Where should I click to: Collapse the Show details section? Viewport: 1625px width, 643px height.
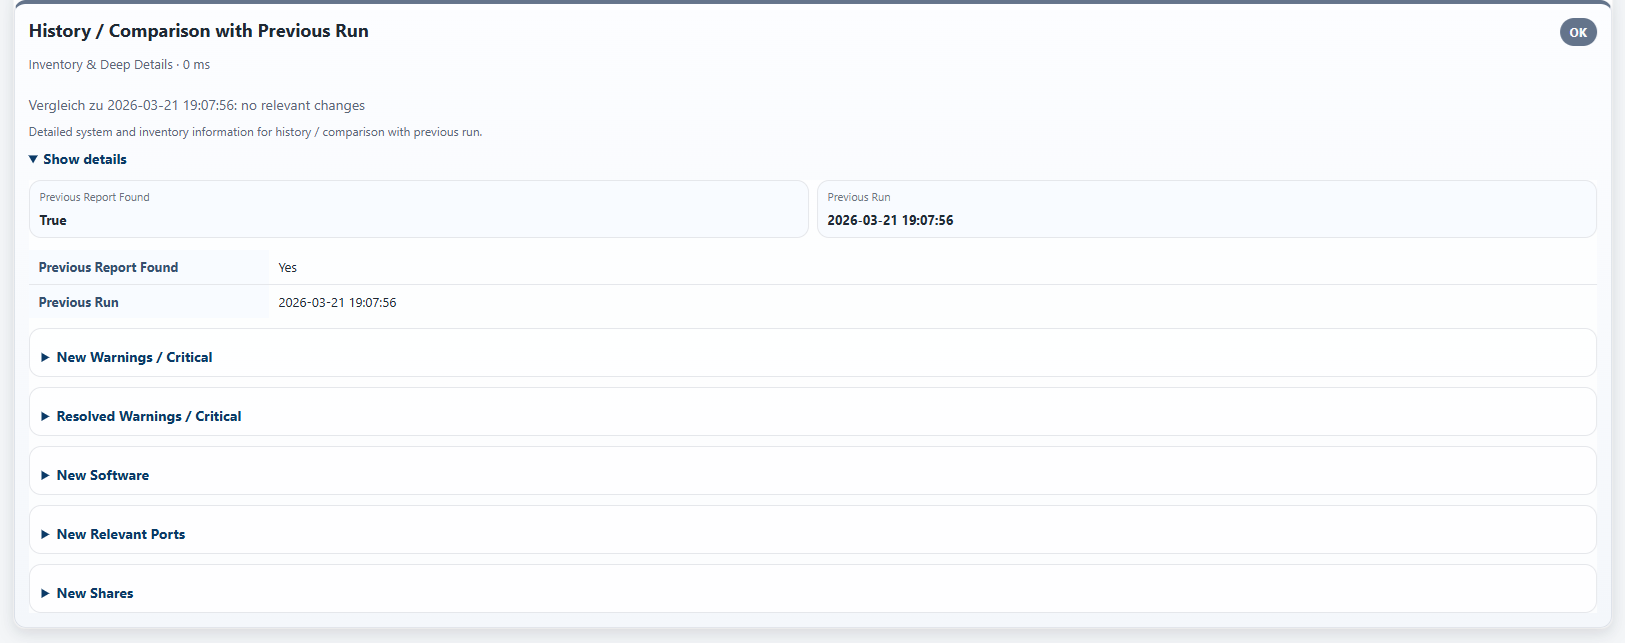coord(78,159)
